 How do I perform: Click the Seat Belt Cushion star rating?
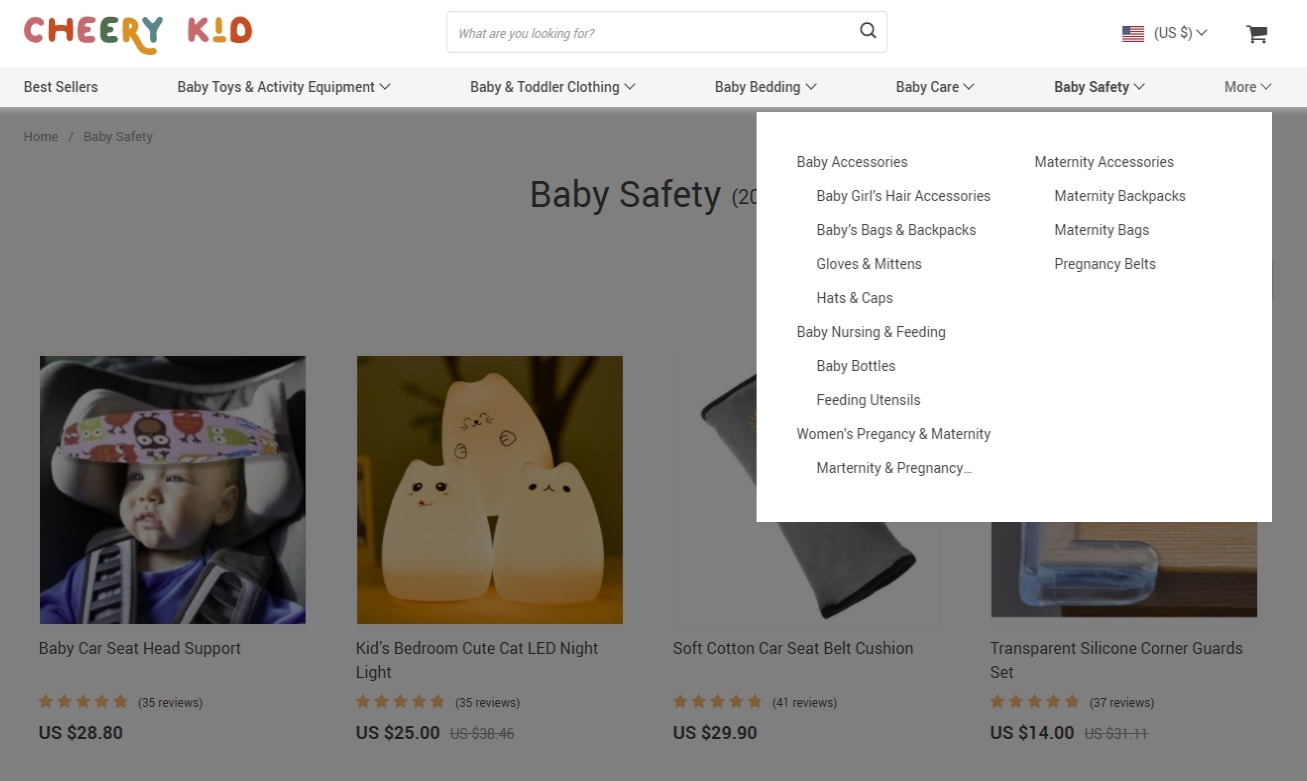[x=717, y=702]
